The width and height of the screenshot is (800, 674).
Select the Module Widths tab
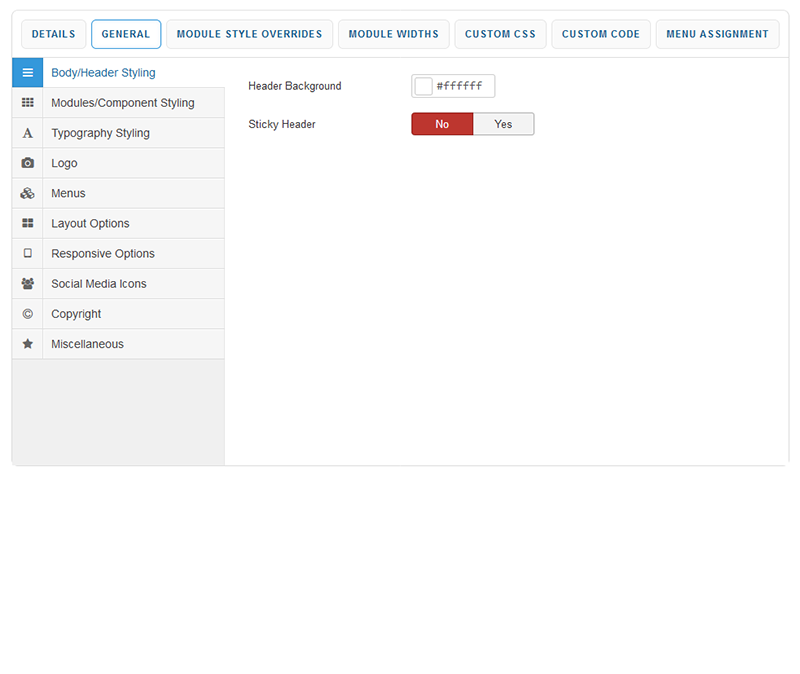pyautogui.click(x=393, y=34)
